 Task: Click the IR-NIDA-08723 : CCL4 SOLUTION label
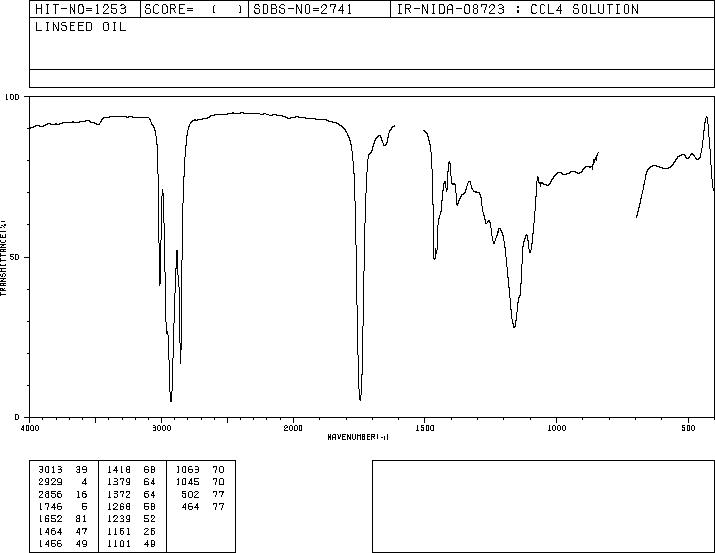click(518, 9)
